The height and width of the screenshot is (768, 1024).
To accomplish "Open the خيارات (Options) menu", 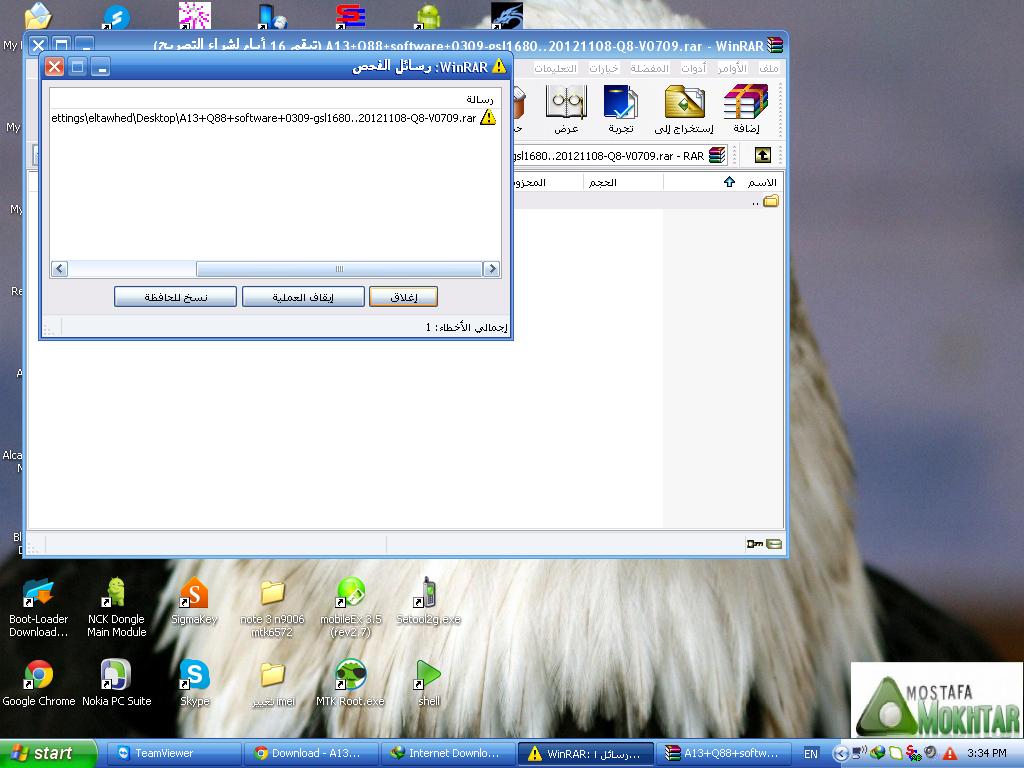I will click(x=603, y=68).
